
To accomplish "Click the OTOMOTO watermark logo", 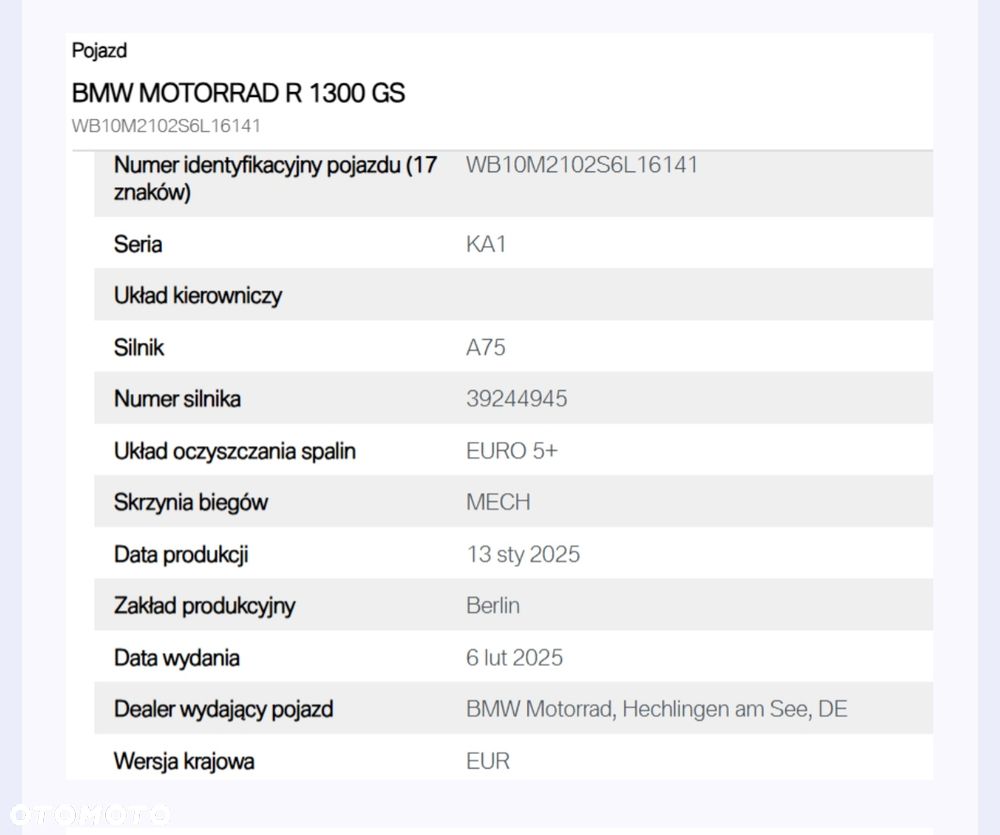I will pos(90,815).
